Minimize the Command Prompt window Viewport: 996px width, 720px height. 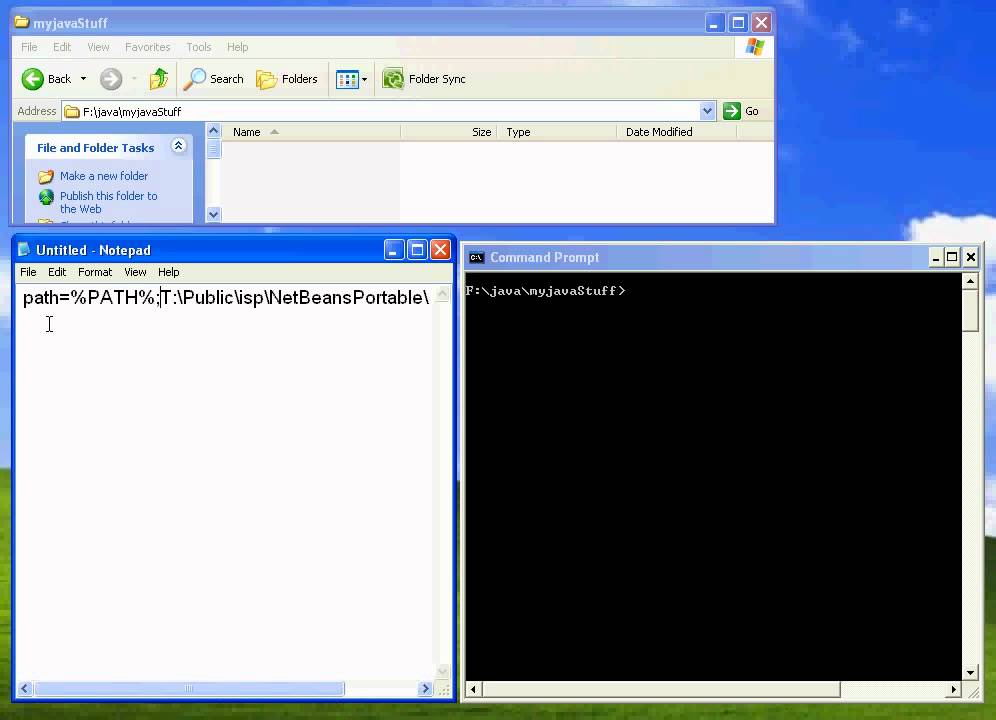click(936, 257)
